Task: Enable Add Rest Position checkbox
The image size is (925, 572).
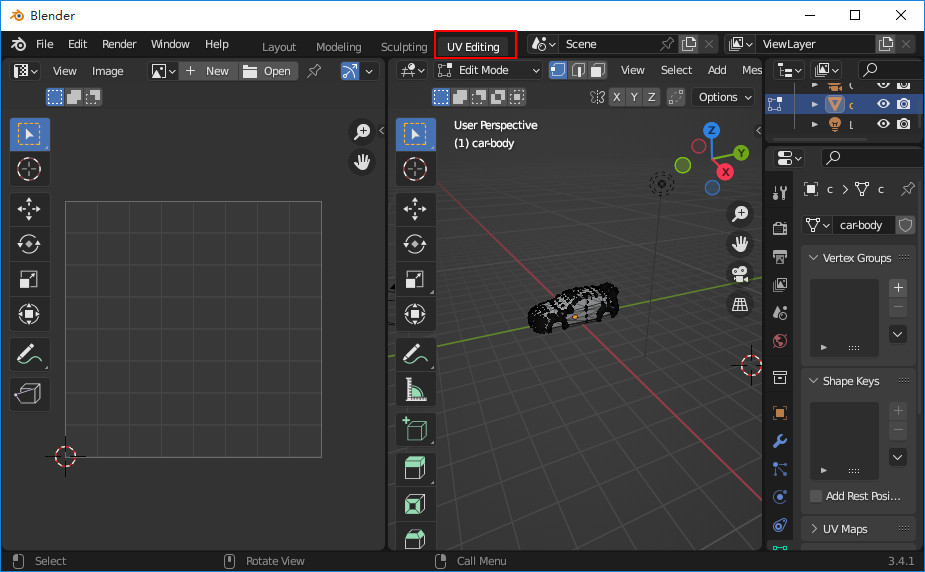Action: (x=817, y=496)
